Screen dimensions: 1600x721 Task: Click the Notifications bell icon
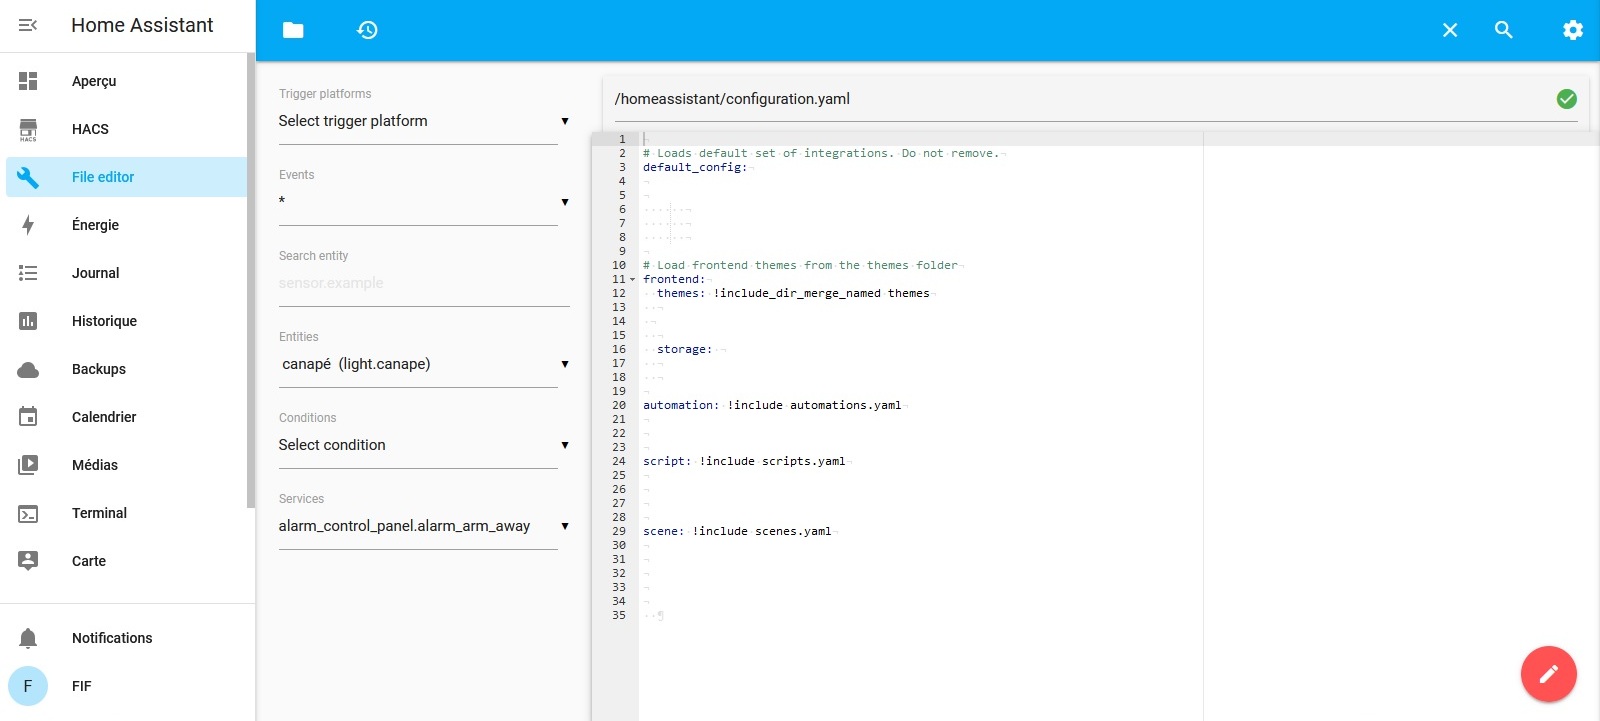[28, 638]
